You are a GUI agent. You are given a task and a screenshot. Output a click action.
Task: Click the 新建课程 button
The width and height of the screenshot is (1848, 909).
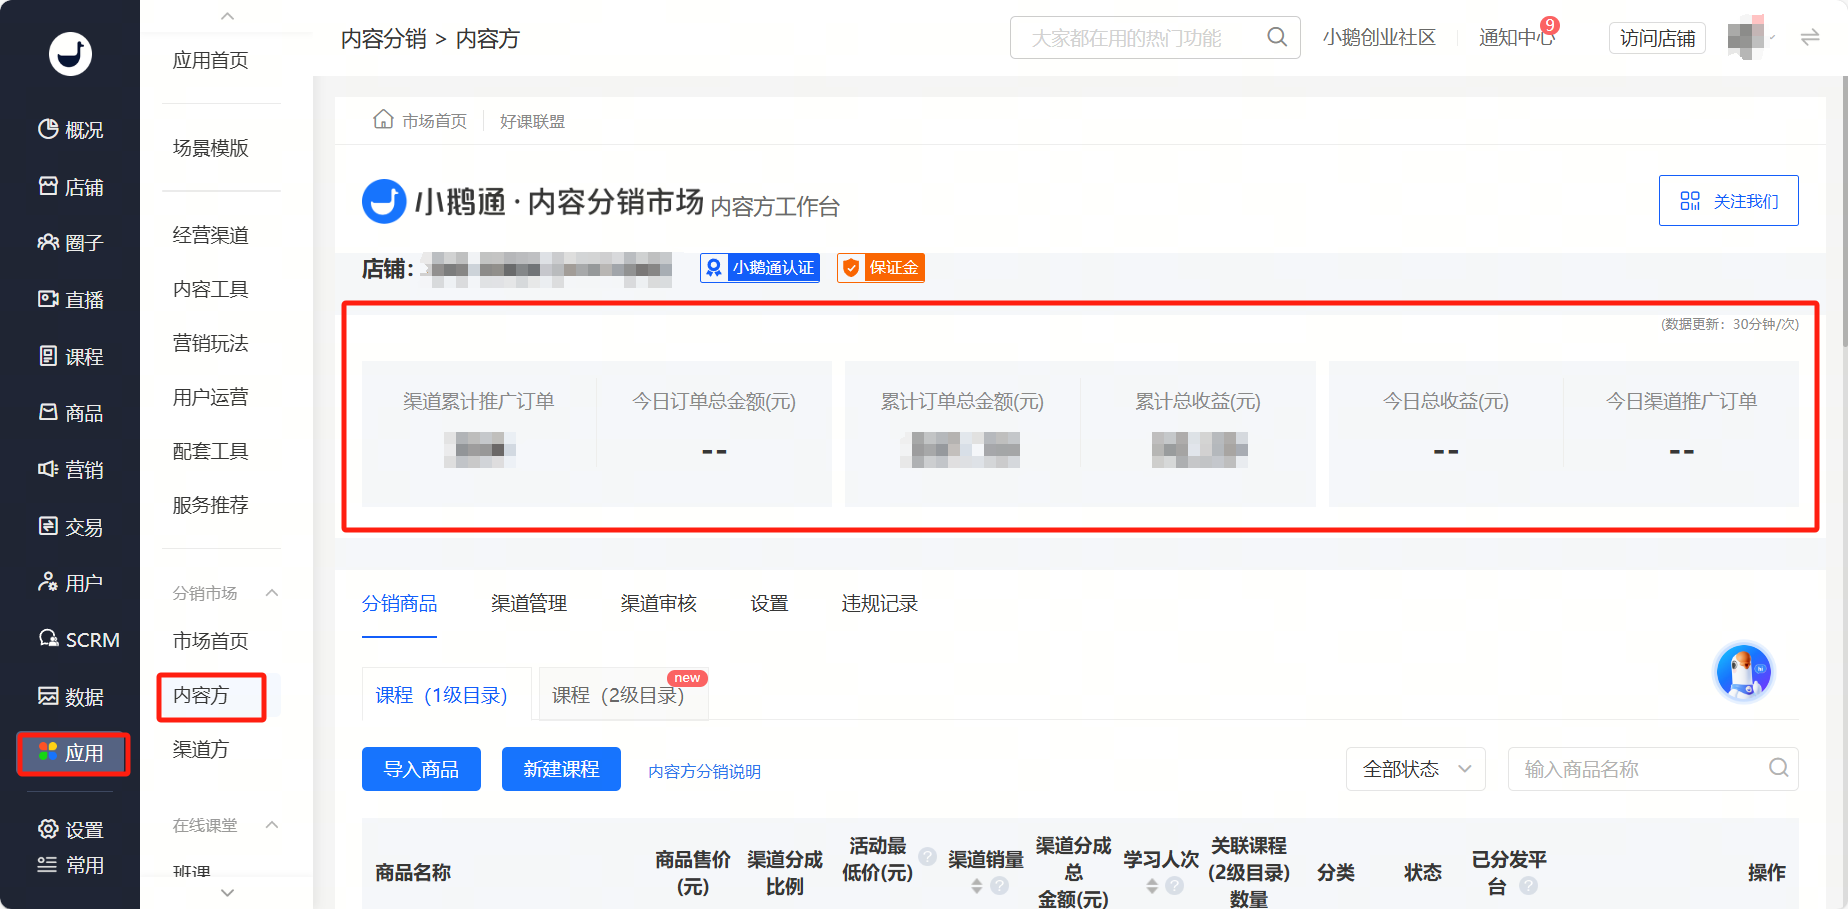[561, 769]
